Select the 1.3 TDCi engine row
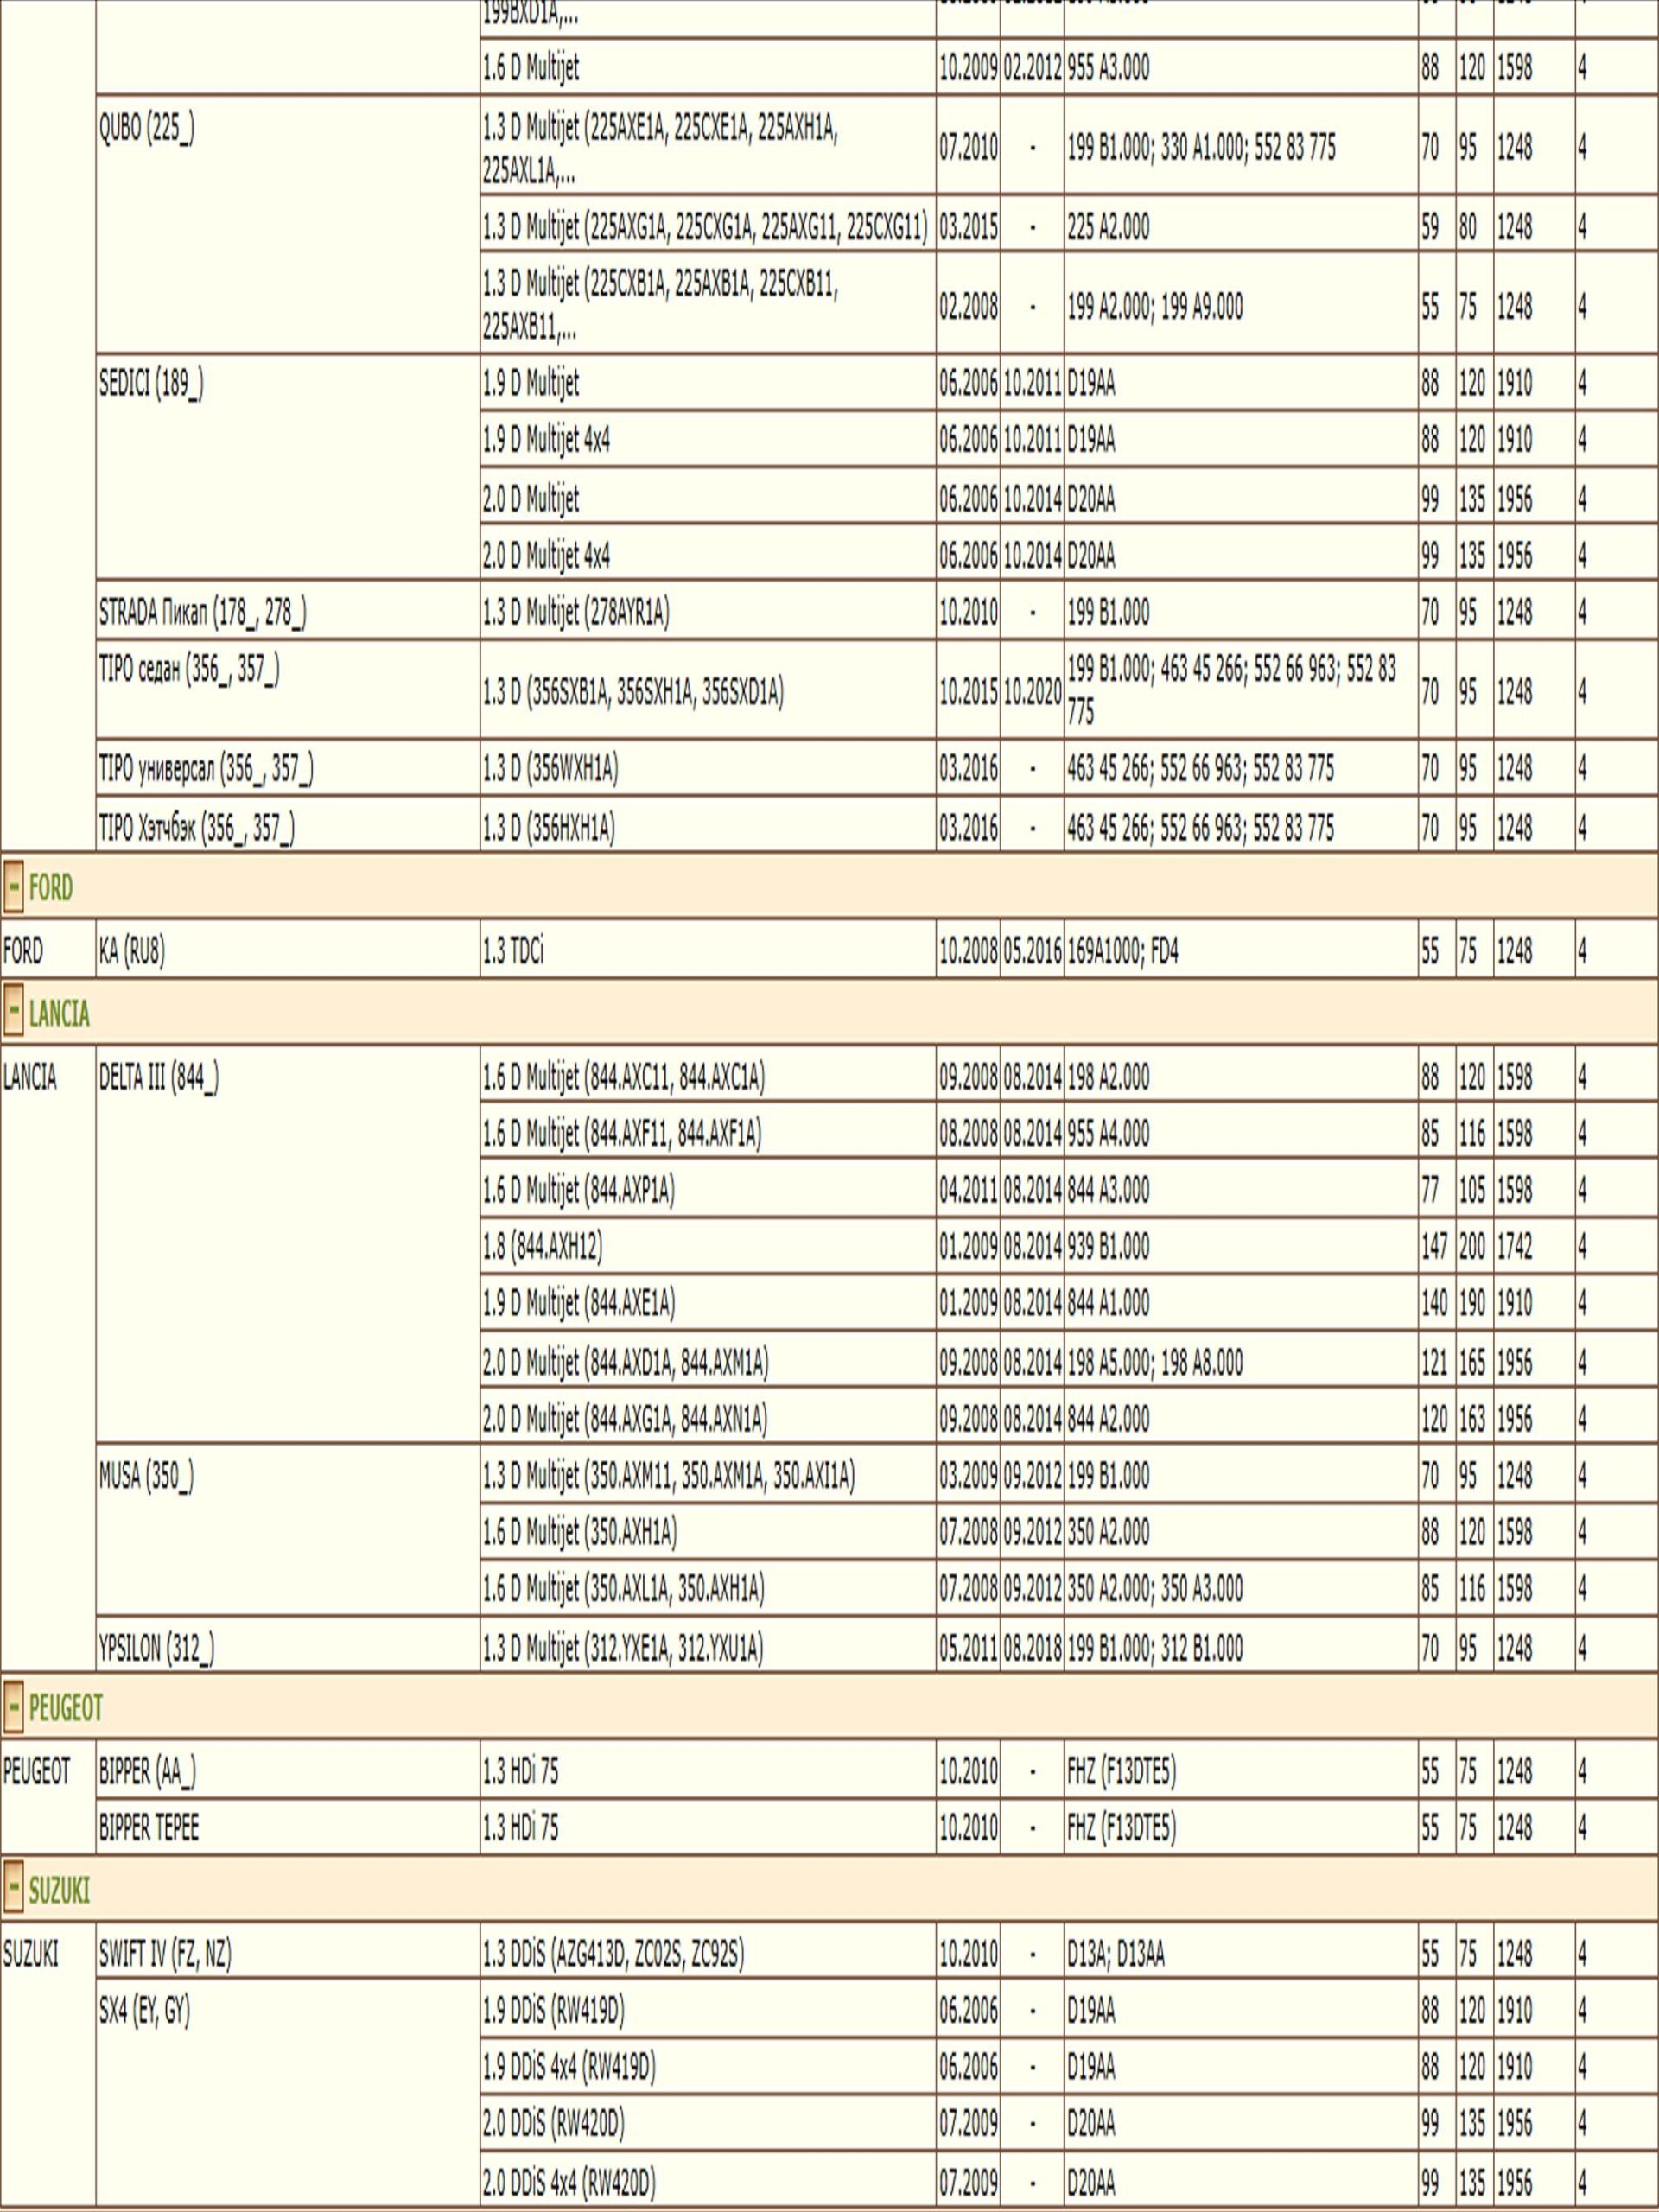The image size is (1659, 2212). click(x=513, y=951)
